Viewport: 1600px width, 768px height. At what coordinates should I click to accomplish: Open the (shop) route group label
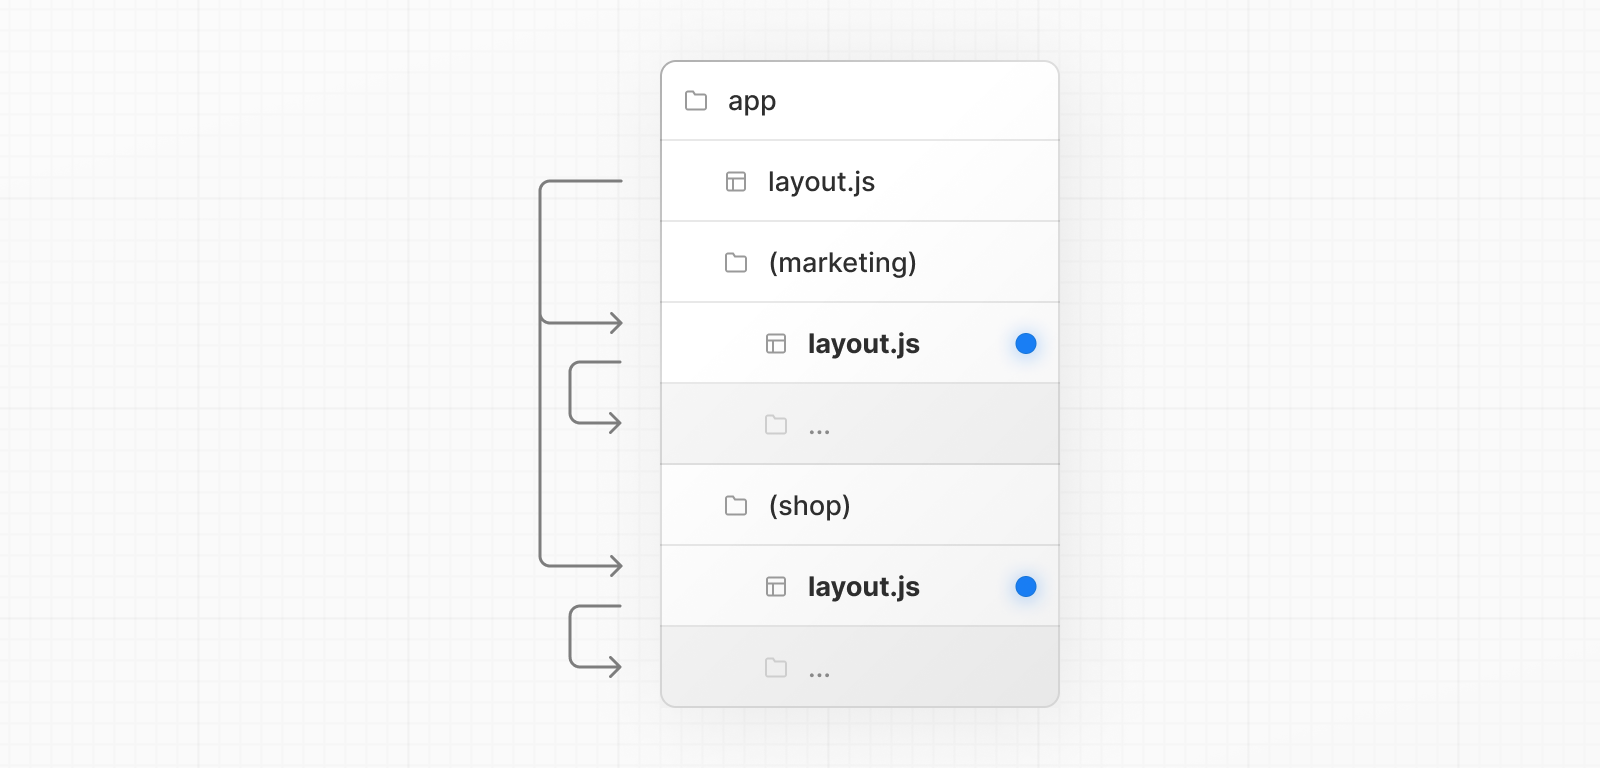click(x=809, y=506)
